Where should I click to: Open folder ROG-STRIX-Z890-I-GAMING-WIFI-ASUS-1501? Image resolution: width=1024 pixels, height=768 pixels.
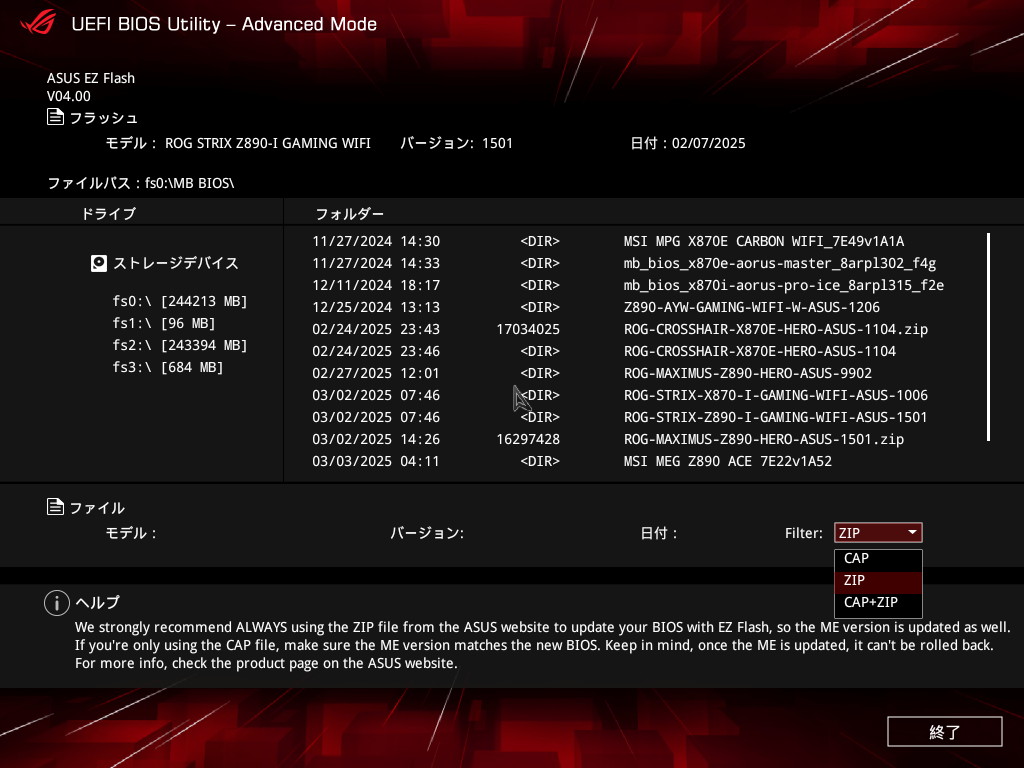(x=776, y=417)
